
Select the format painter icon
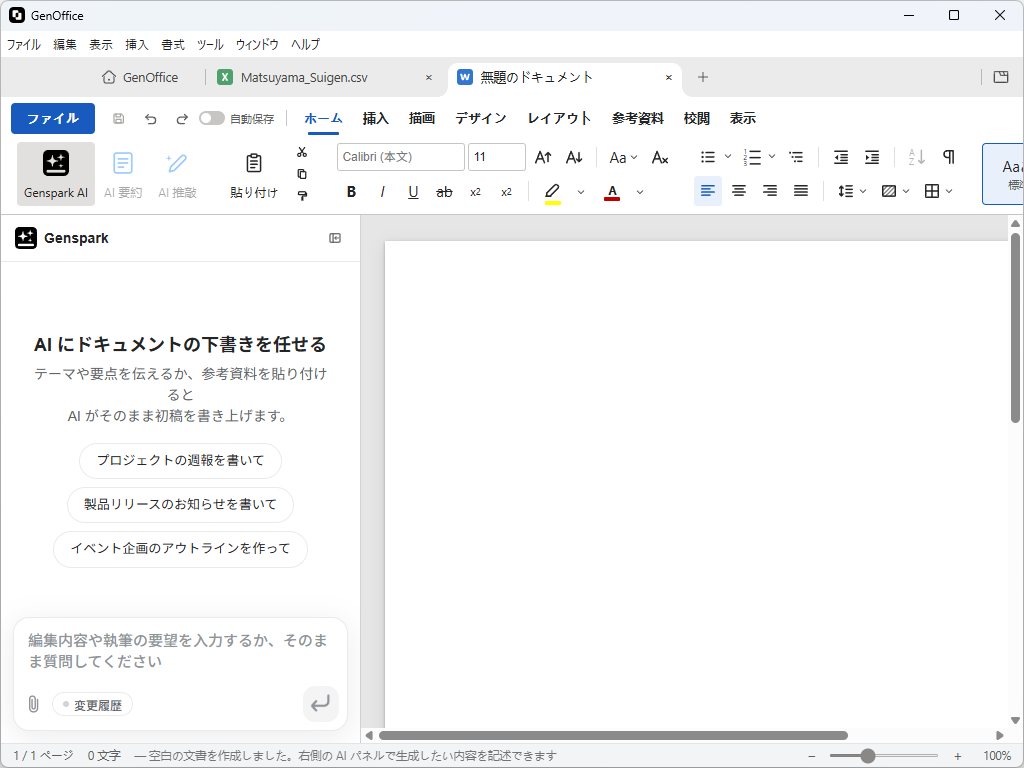tap(302, 195)
